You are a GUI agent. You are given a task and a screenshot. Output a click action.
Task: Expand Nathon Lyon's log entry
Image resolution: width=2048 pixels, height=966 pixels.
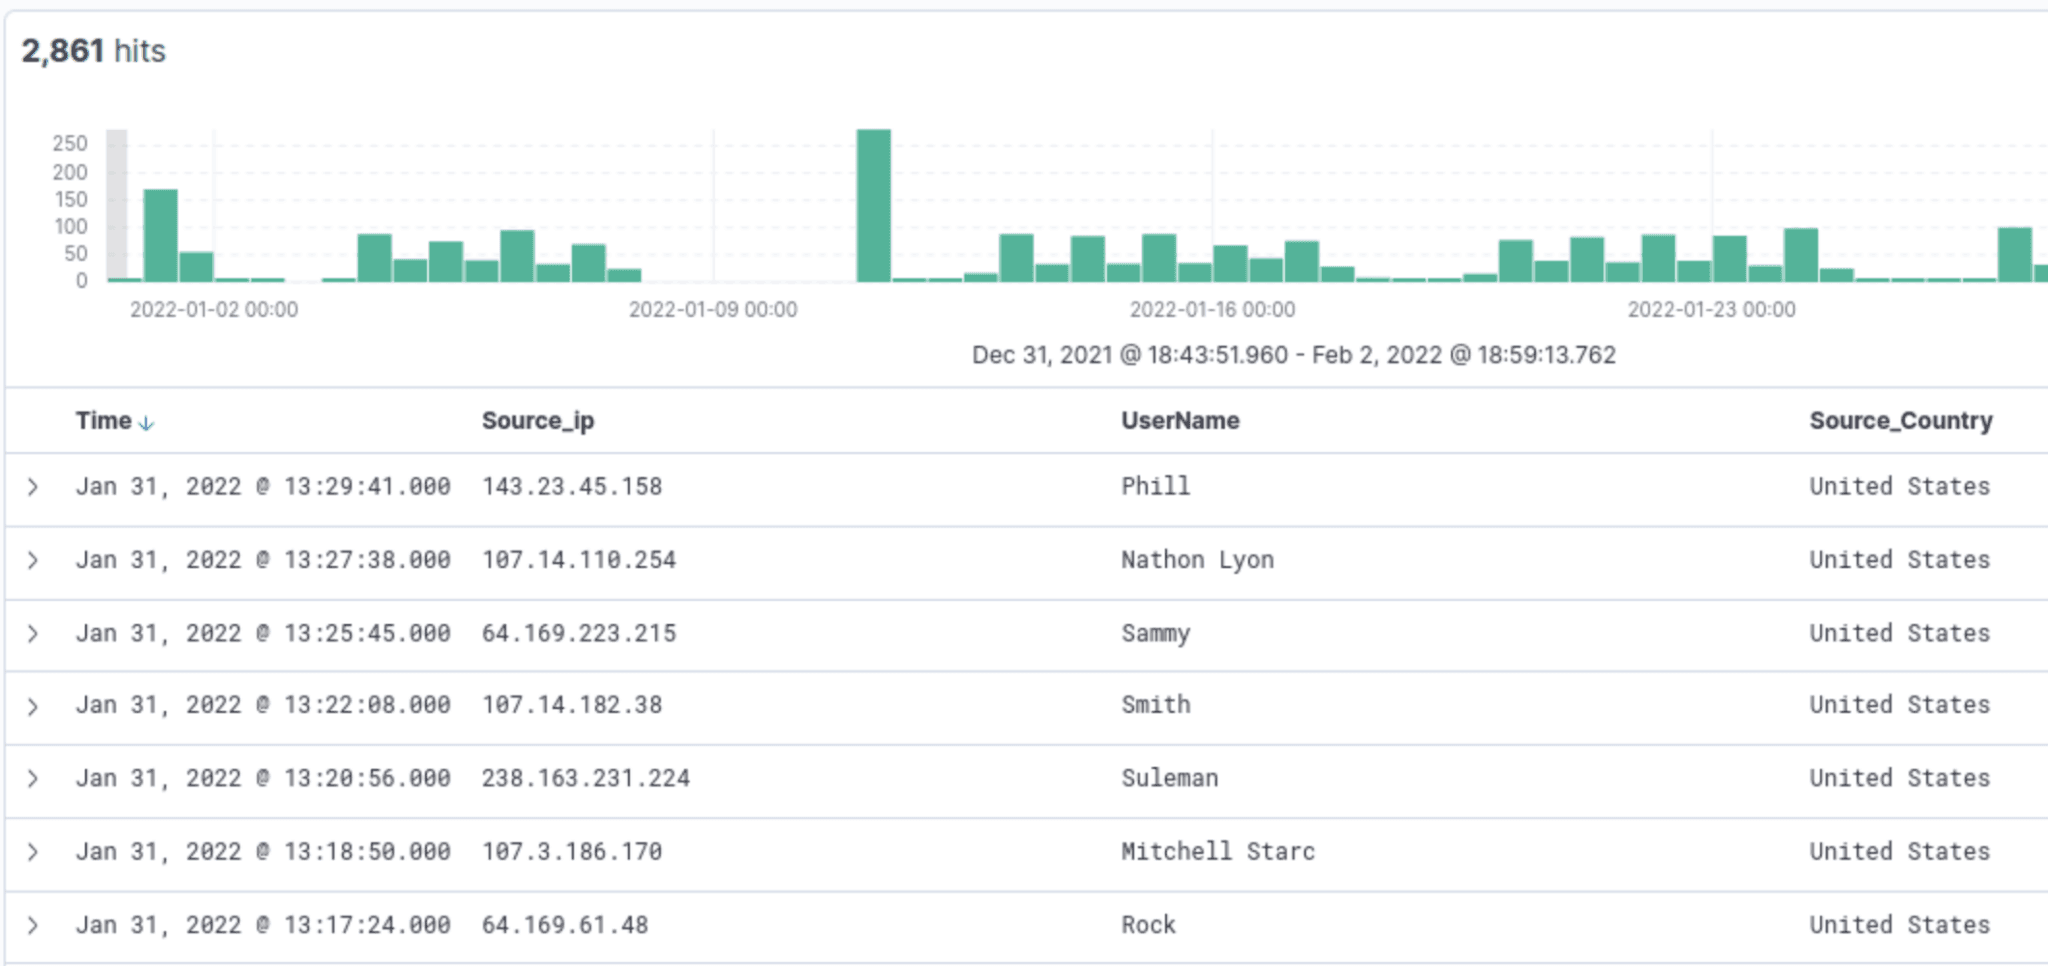(34, 559)
